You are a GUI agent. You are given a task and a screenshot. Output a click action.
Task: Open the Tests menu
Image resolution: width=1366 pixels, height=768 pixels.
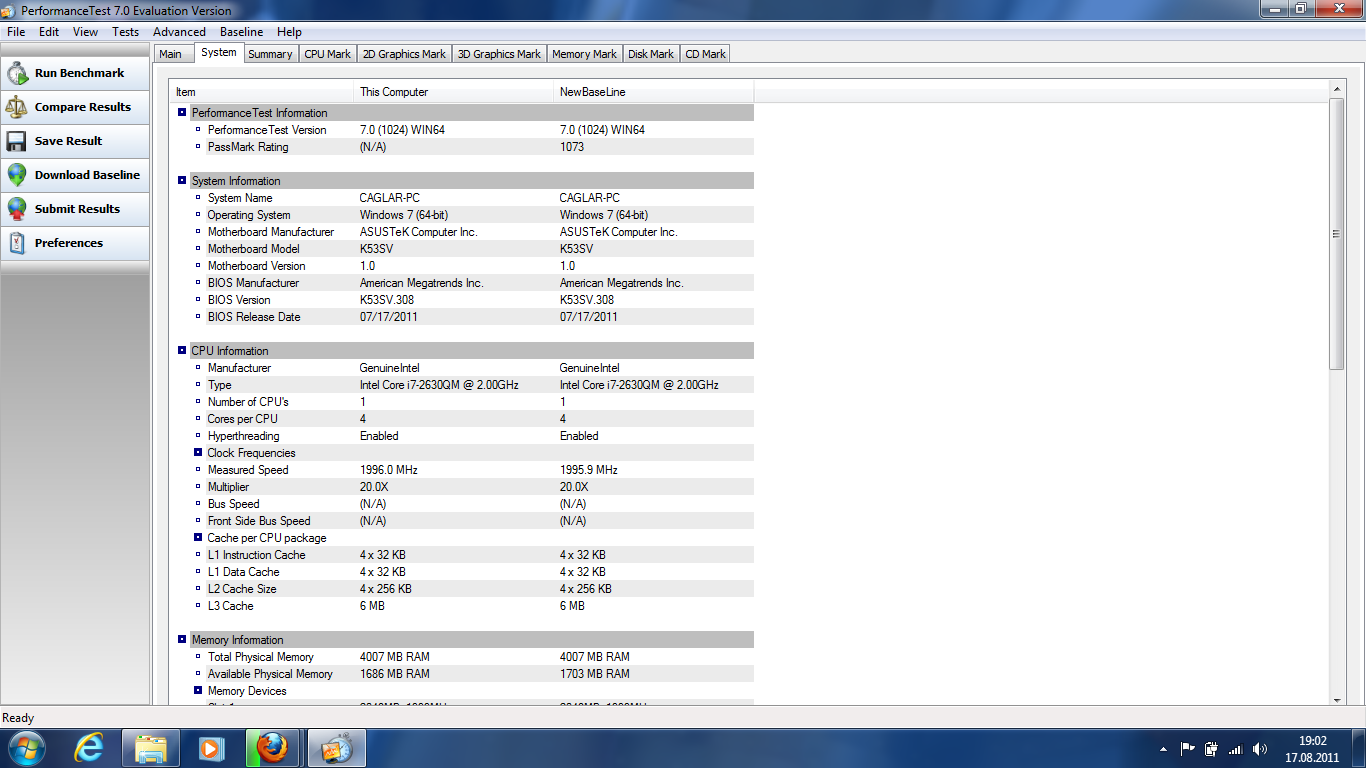tap(125, 32)
